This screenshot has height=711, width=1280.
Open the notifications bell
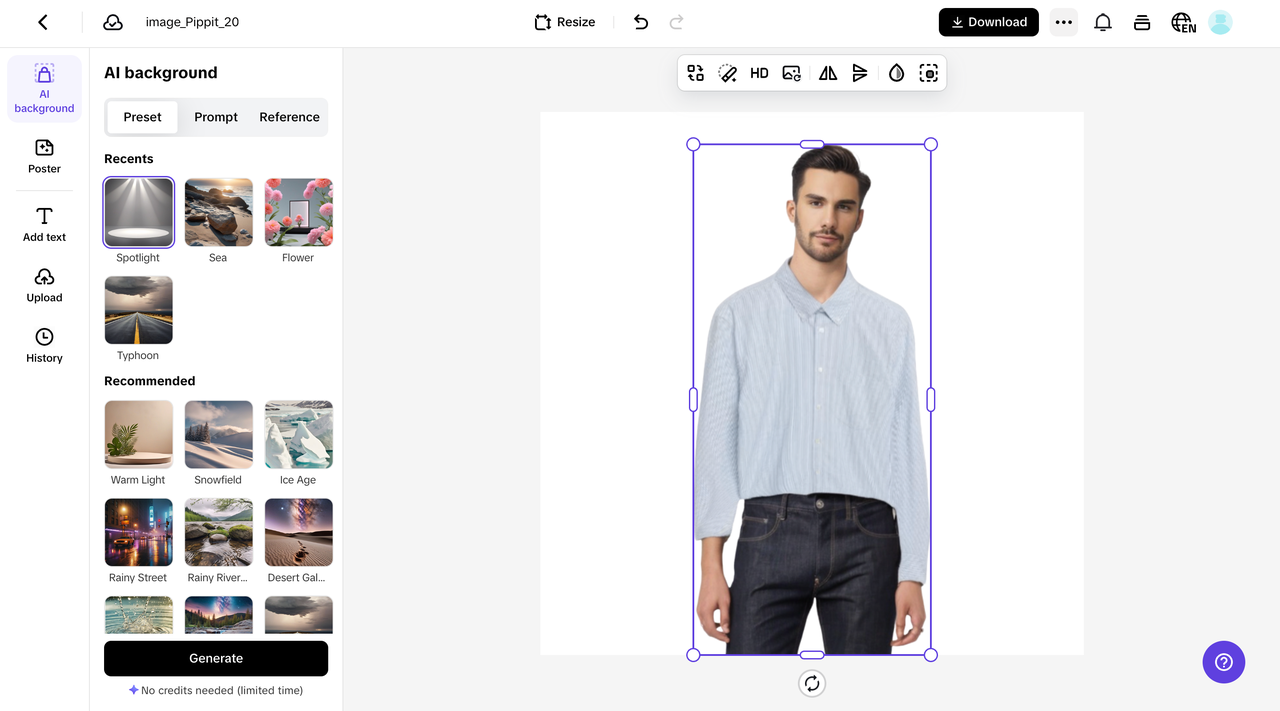coord(1103,22)
